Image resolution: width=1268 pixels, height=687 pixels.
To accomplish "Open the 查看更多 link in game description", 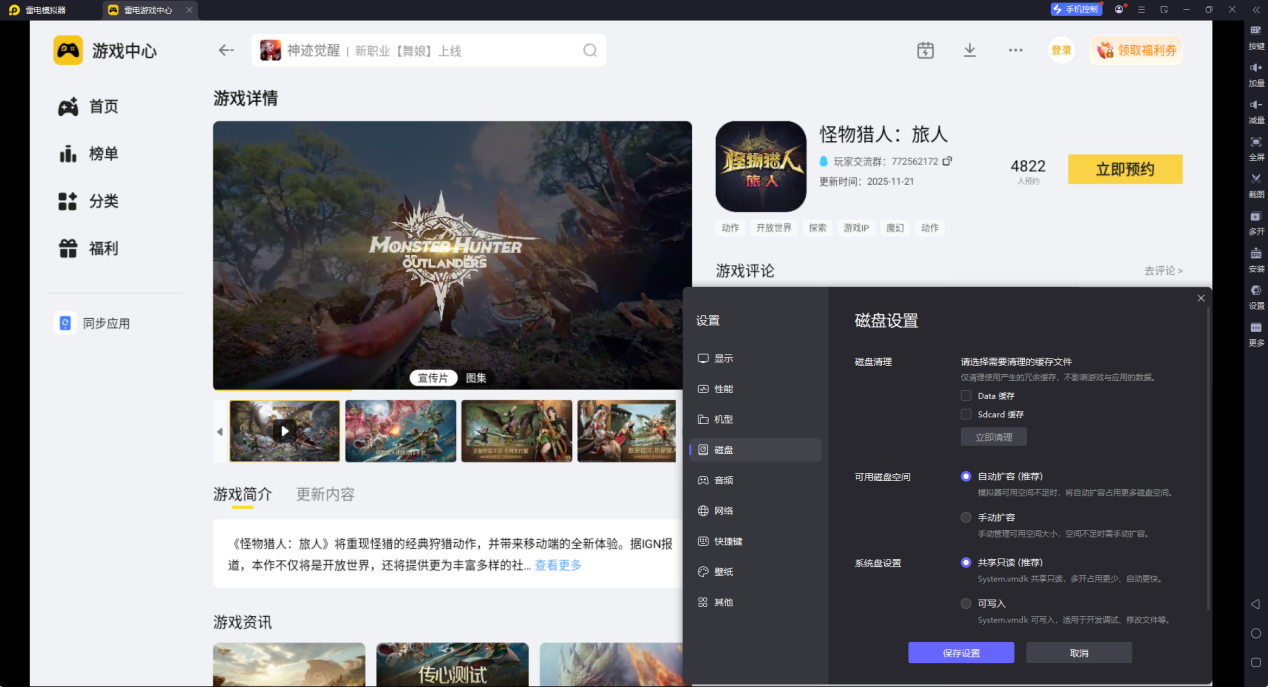I will (x=557, y=565).
